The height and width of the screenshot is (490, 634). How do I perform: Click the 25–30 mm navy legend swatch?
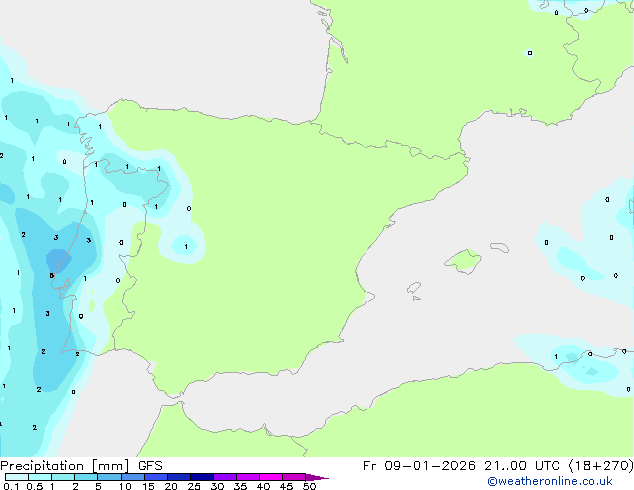click(202, 477)
